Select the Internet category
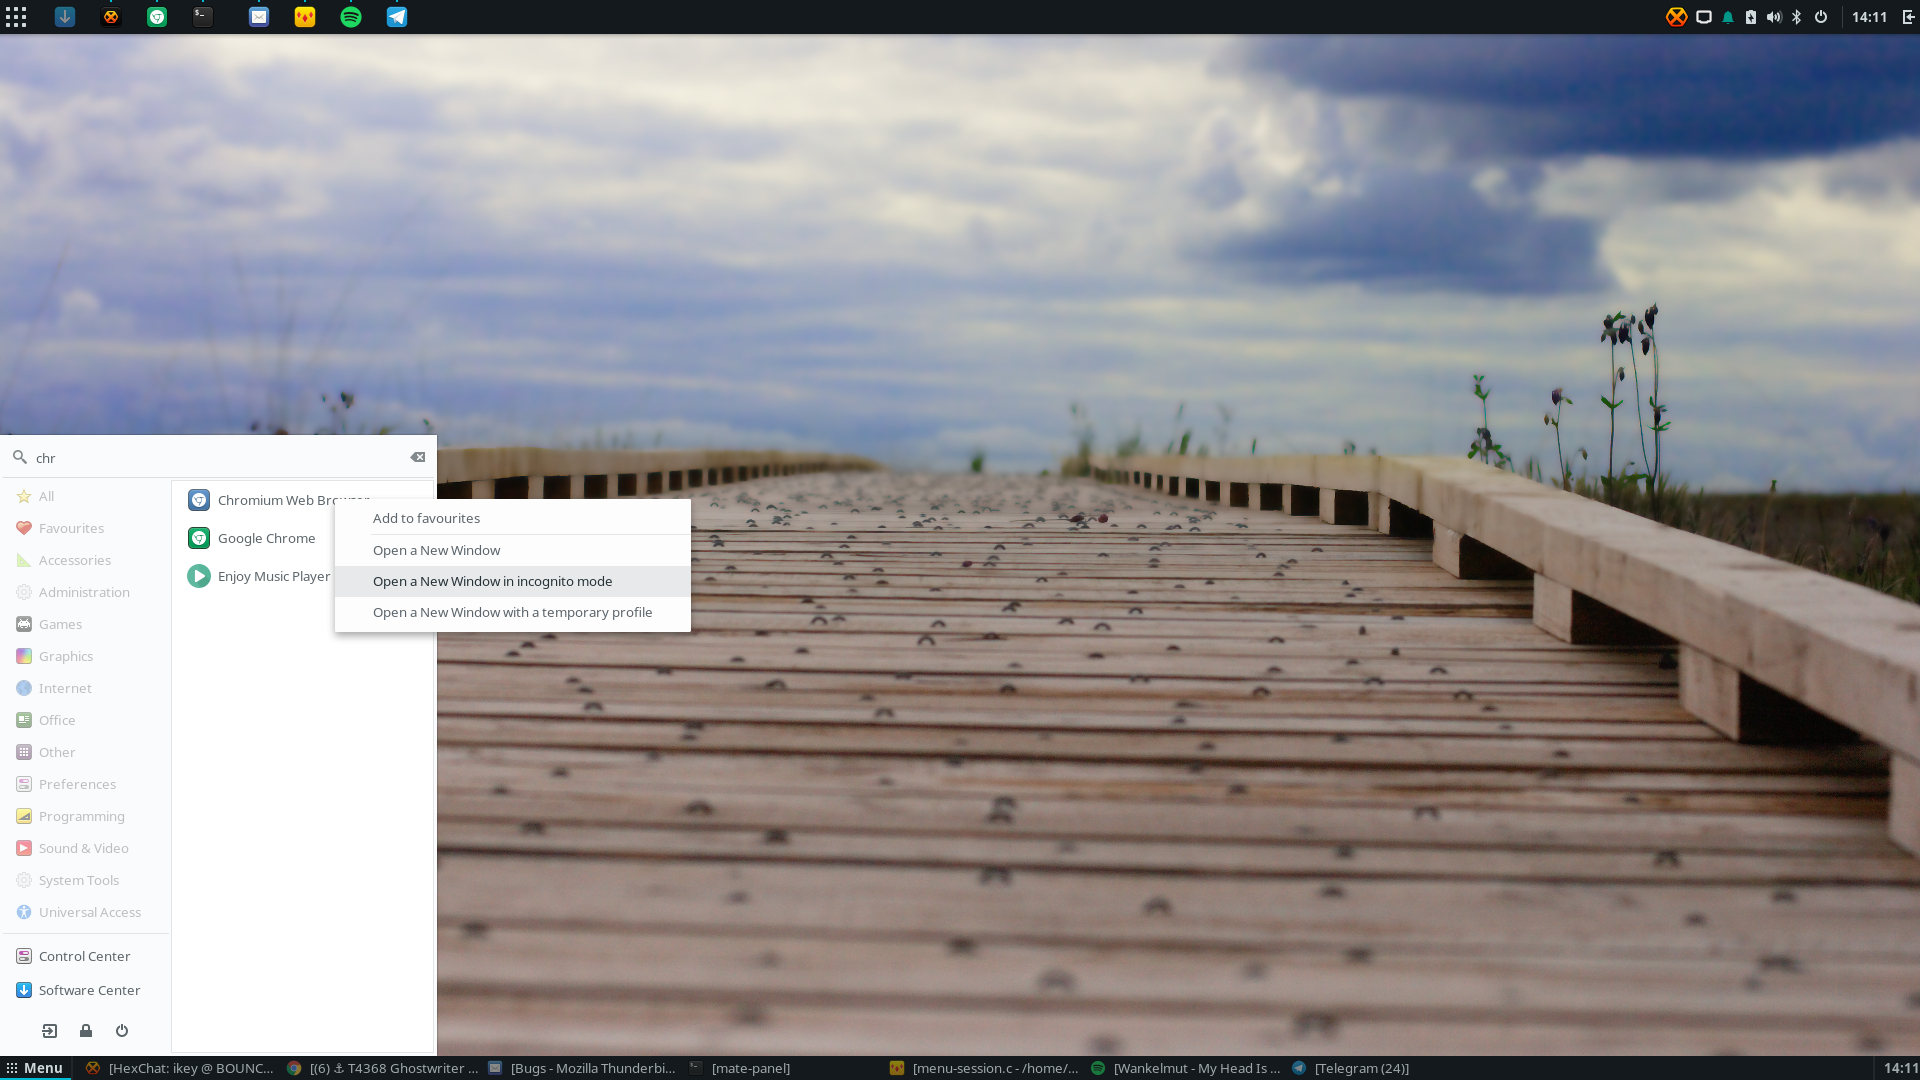Image resolution: width=1920 pixels, height=1080 pixels. pyautogui.click(x=86, y=688)
